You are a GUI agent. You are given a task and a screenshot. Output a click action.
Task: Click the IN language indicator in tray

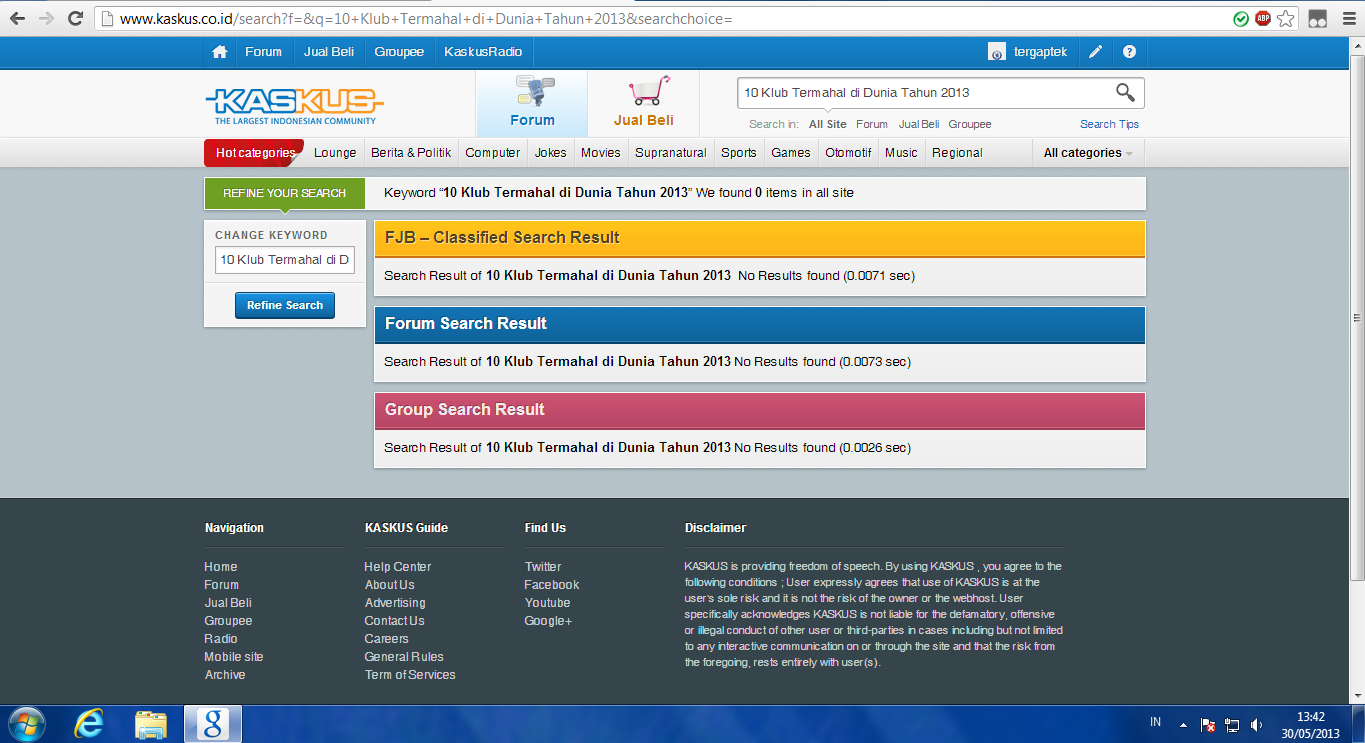(1156, 722)
